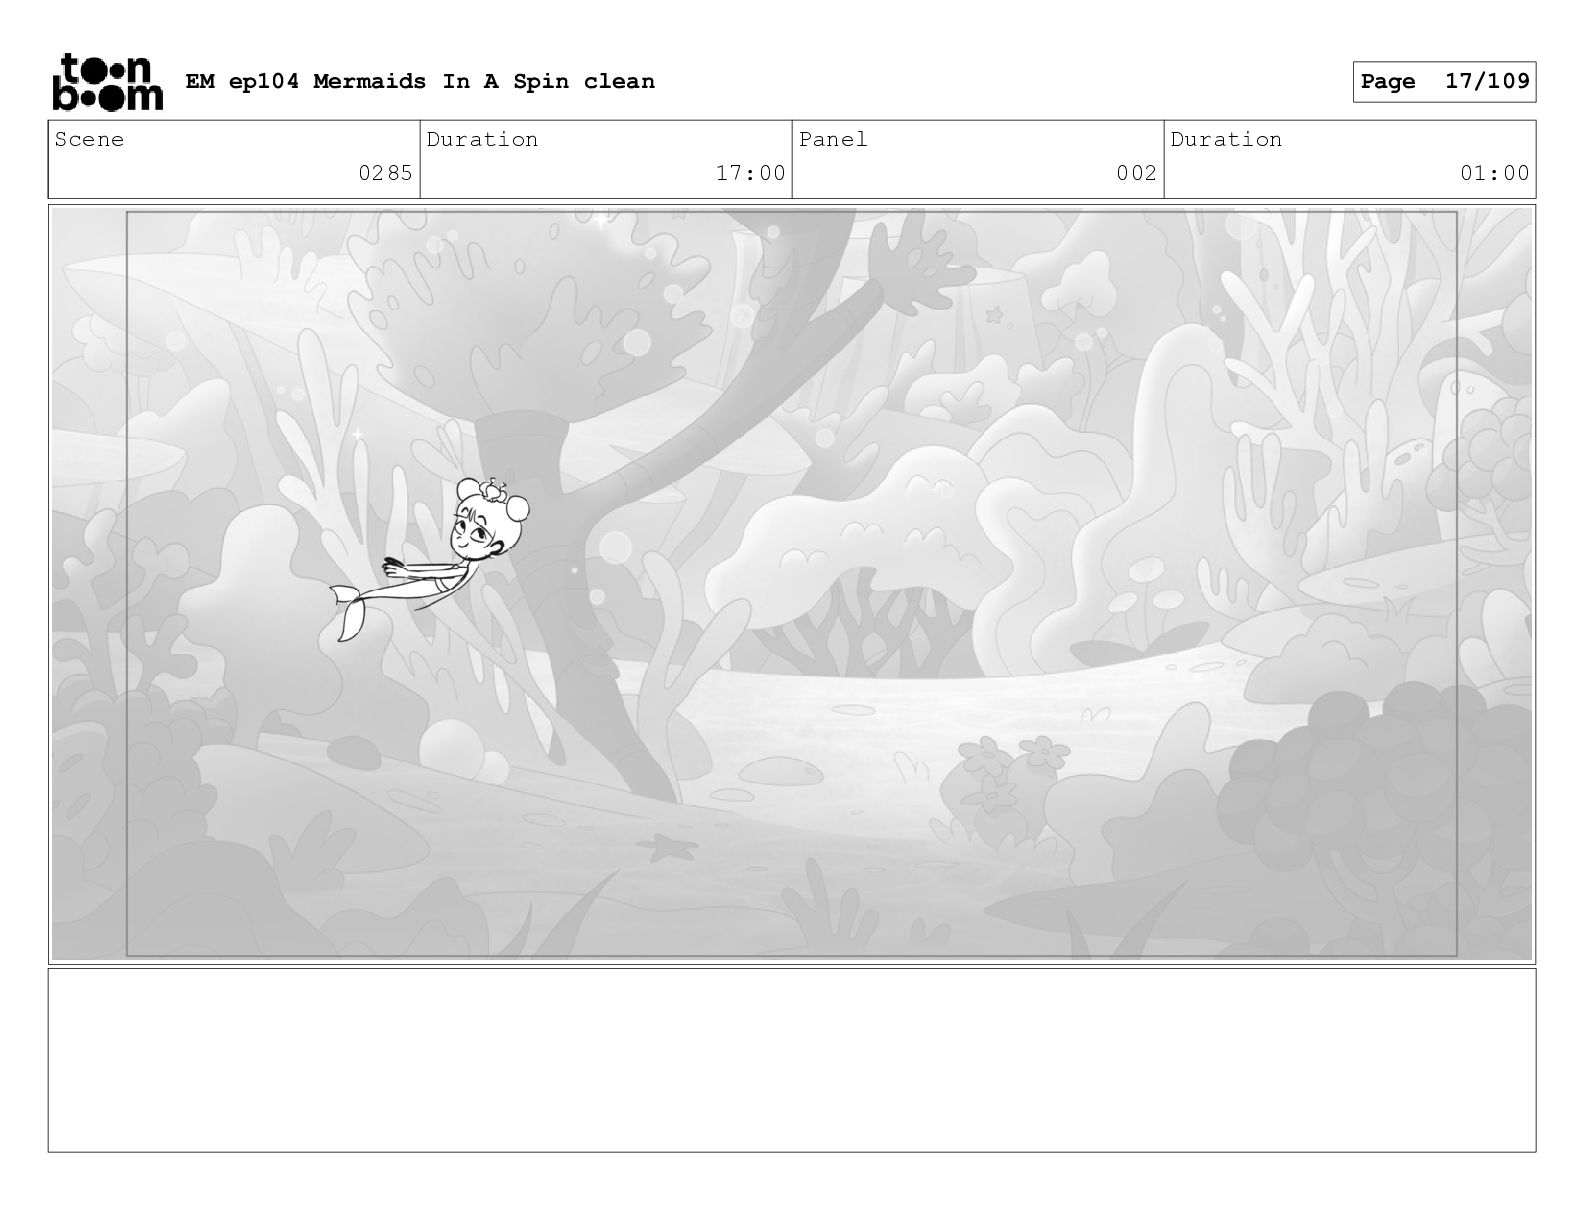This screenshot has width=1584, height=1224.
Task: Select the Panel number 002 field
Action: (x=978, y=159)
